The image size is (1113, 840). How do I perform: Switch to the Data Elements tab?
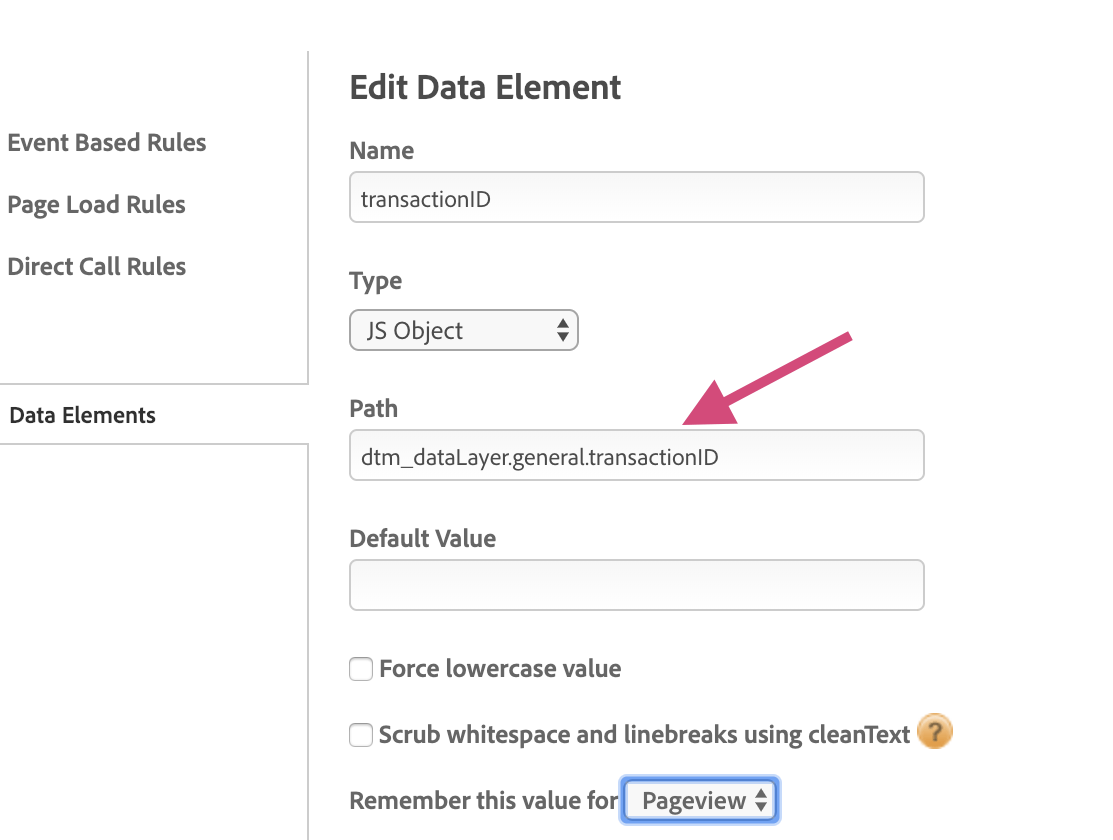83,415
